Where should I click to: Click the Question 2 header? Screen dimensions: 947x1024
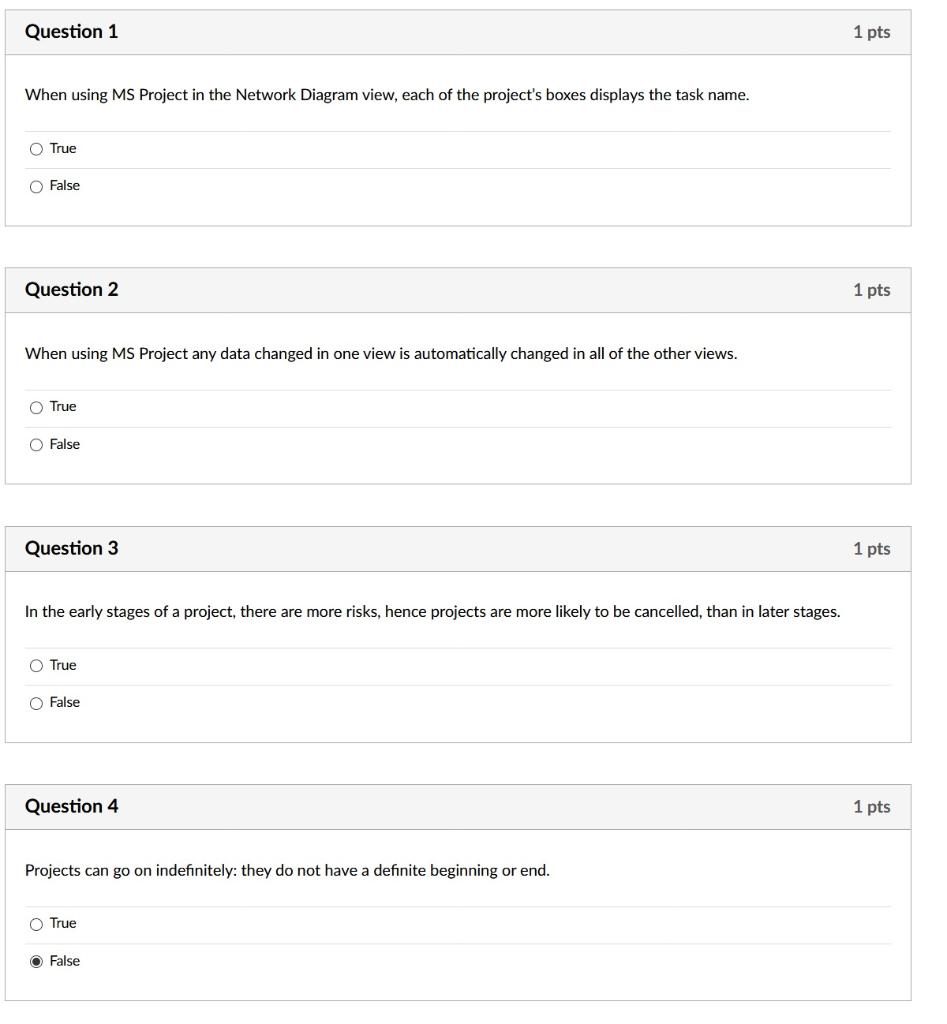pos(71,289)
